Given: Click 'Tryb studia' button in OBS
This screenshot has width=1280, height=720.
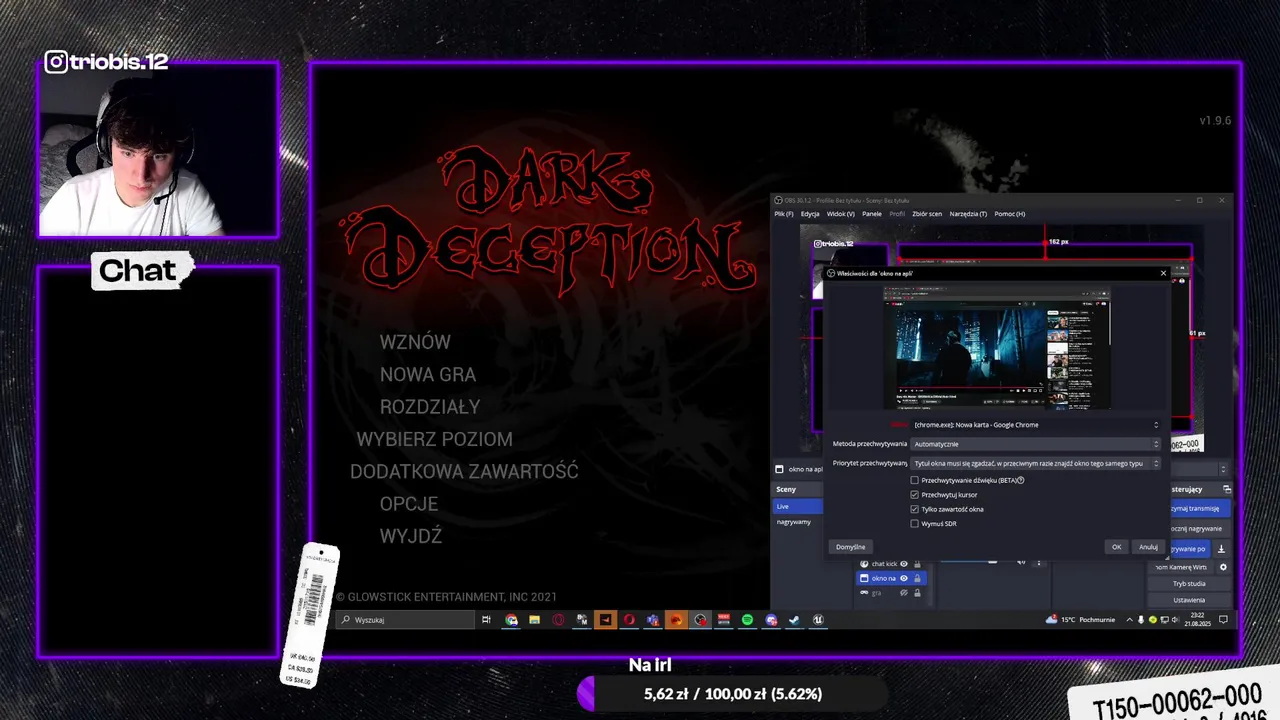Looking at the screenshot, I should point(1189,583).
